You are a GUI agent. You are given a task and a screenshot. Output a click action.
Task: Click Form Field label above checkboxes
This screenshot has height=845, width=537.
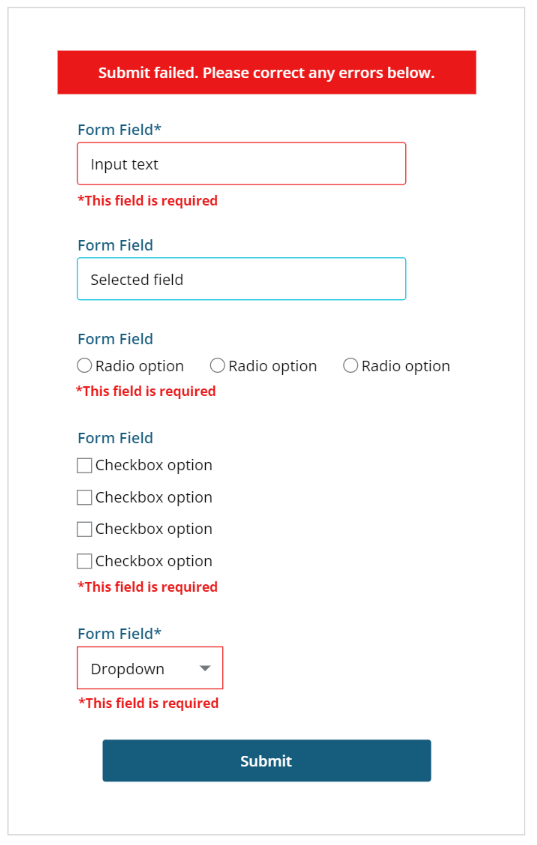[115, 438]
